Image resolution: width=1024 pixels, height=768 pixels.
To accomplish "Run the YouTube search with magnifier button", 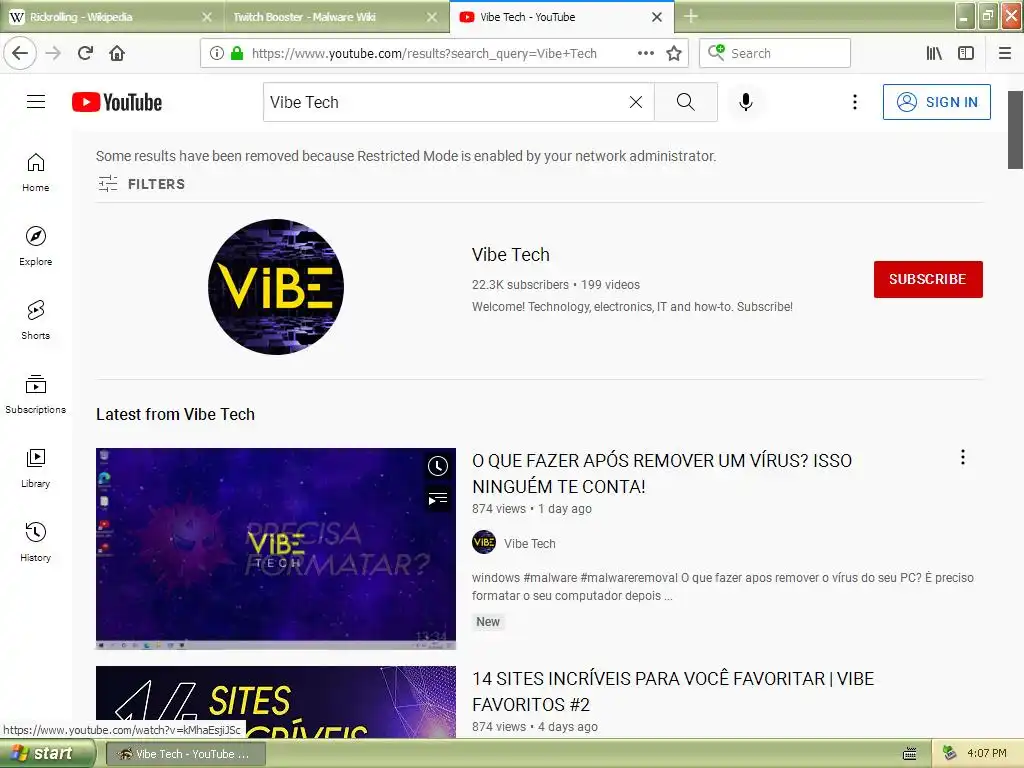I will click(686, 102).
